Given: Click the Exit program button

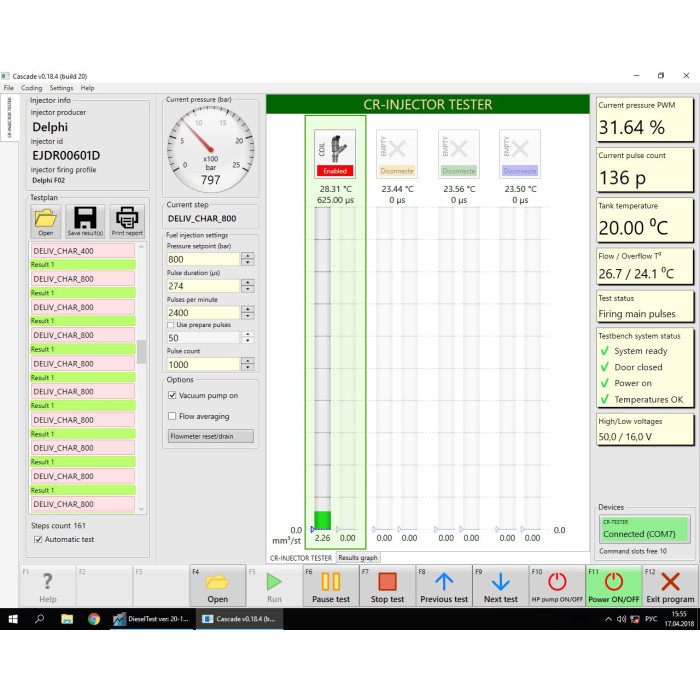Looking at the screenshot, I should pyautogui.click(x=671, y=585).
